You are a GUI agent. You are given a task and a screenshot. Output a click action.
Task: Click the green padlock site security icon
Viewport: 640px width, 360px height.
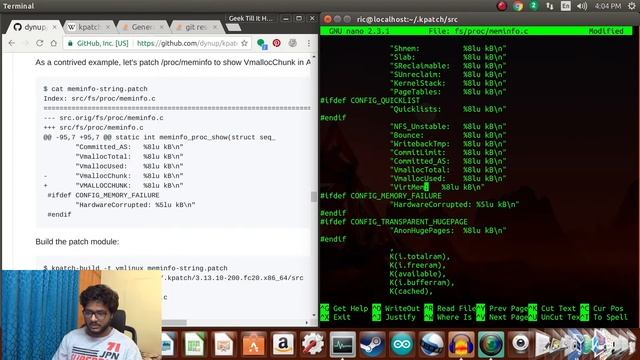pos(70,43)
